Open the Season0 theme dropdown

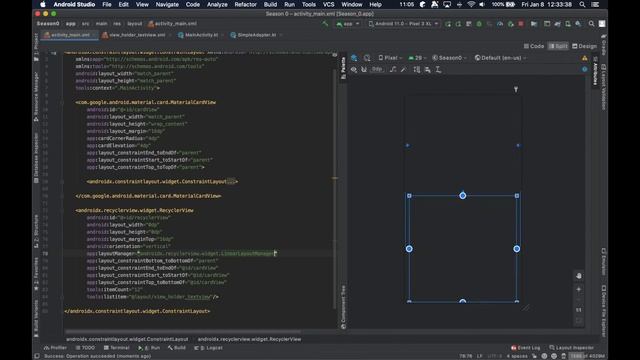coord(449,58)
